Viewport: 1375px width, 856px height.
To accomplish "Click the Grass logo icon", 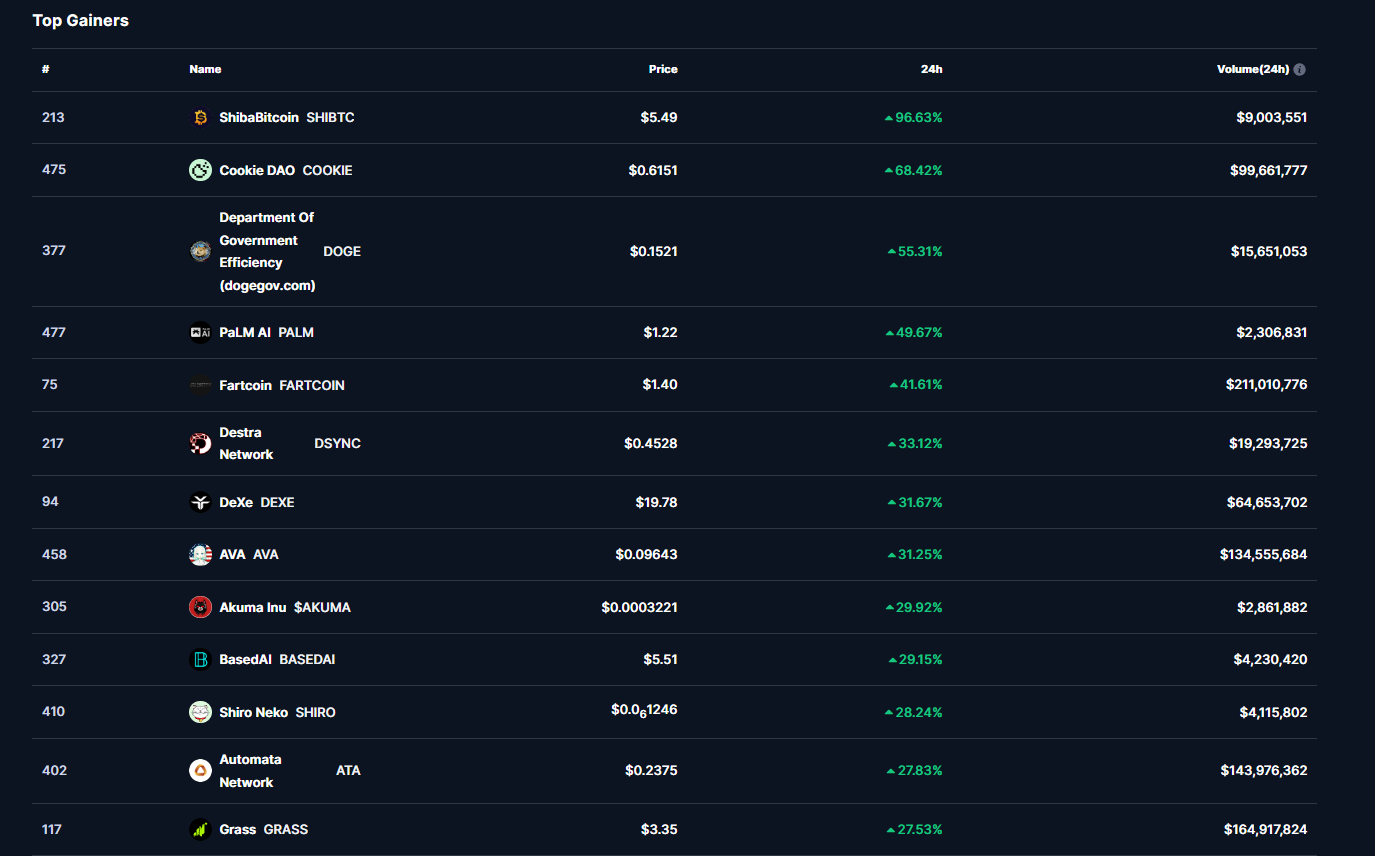I will point(200,829).
